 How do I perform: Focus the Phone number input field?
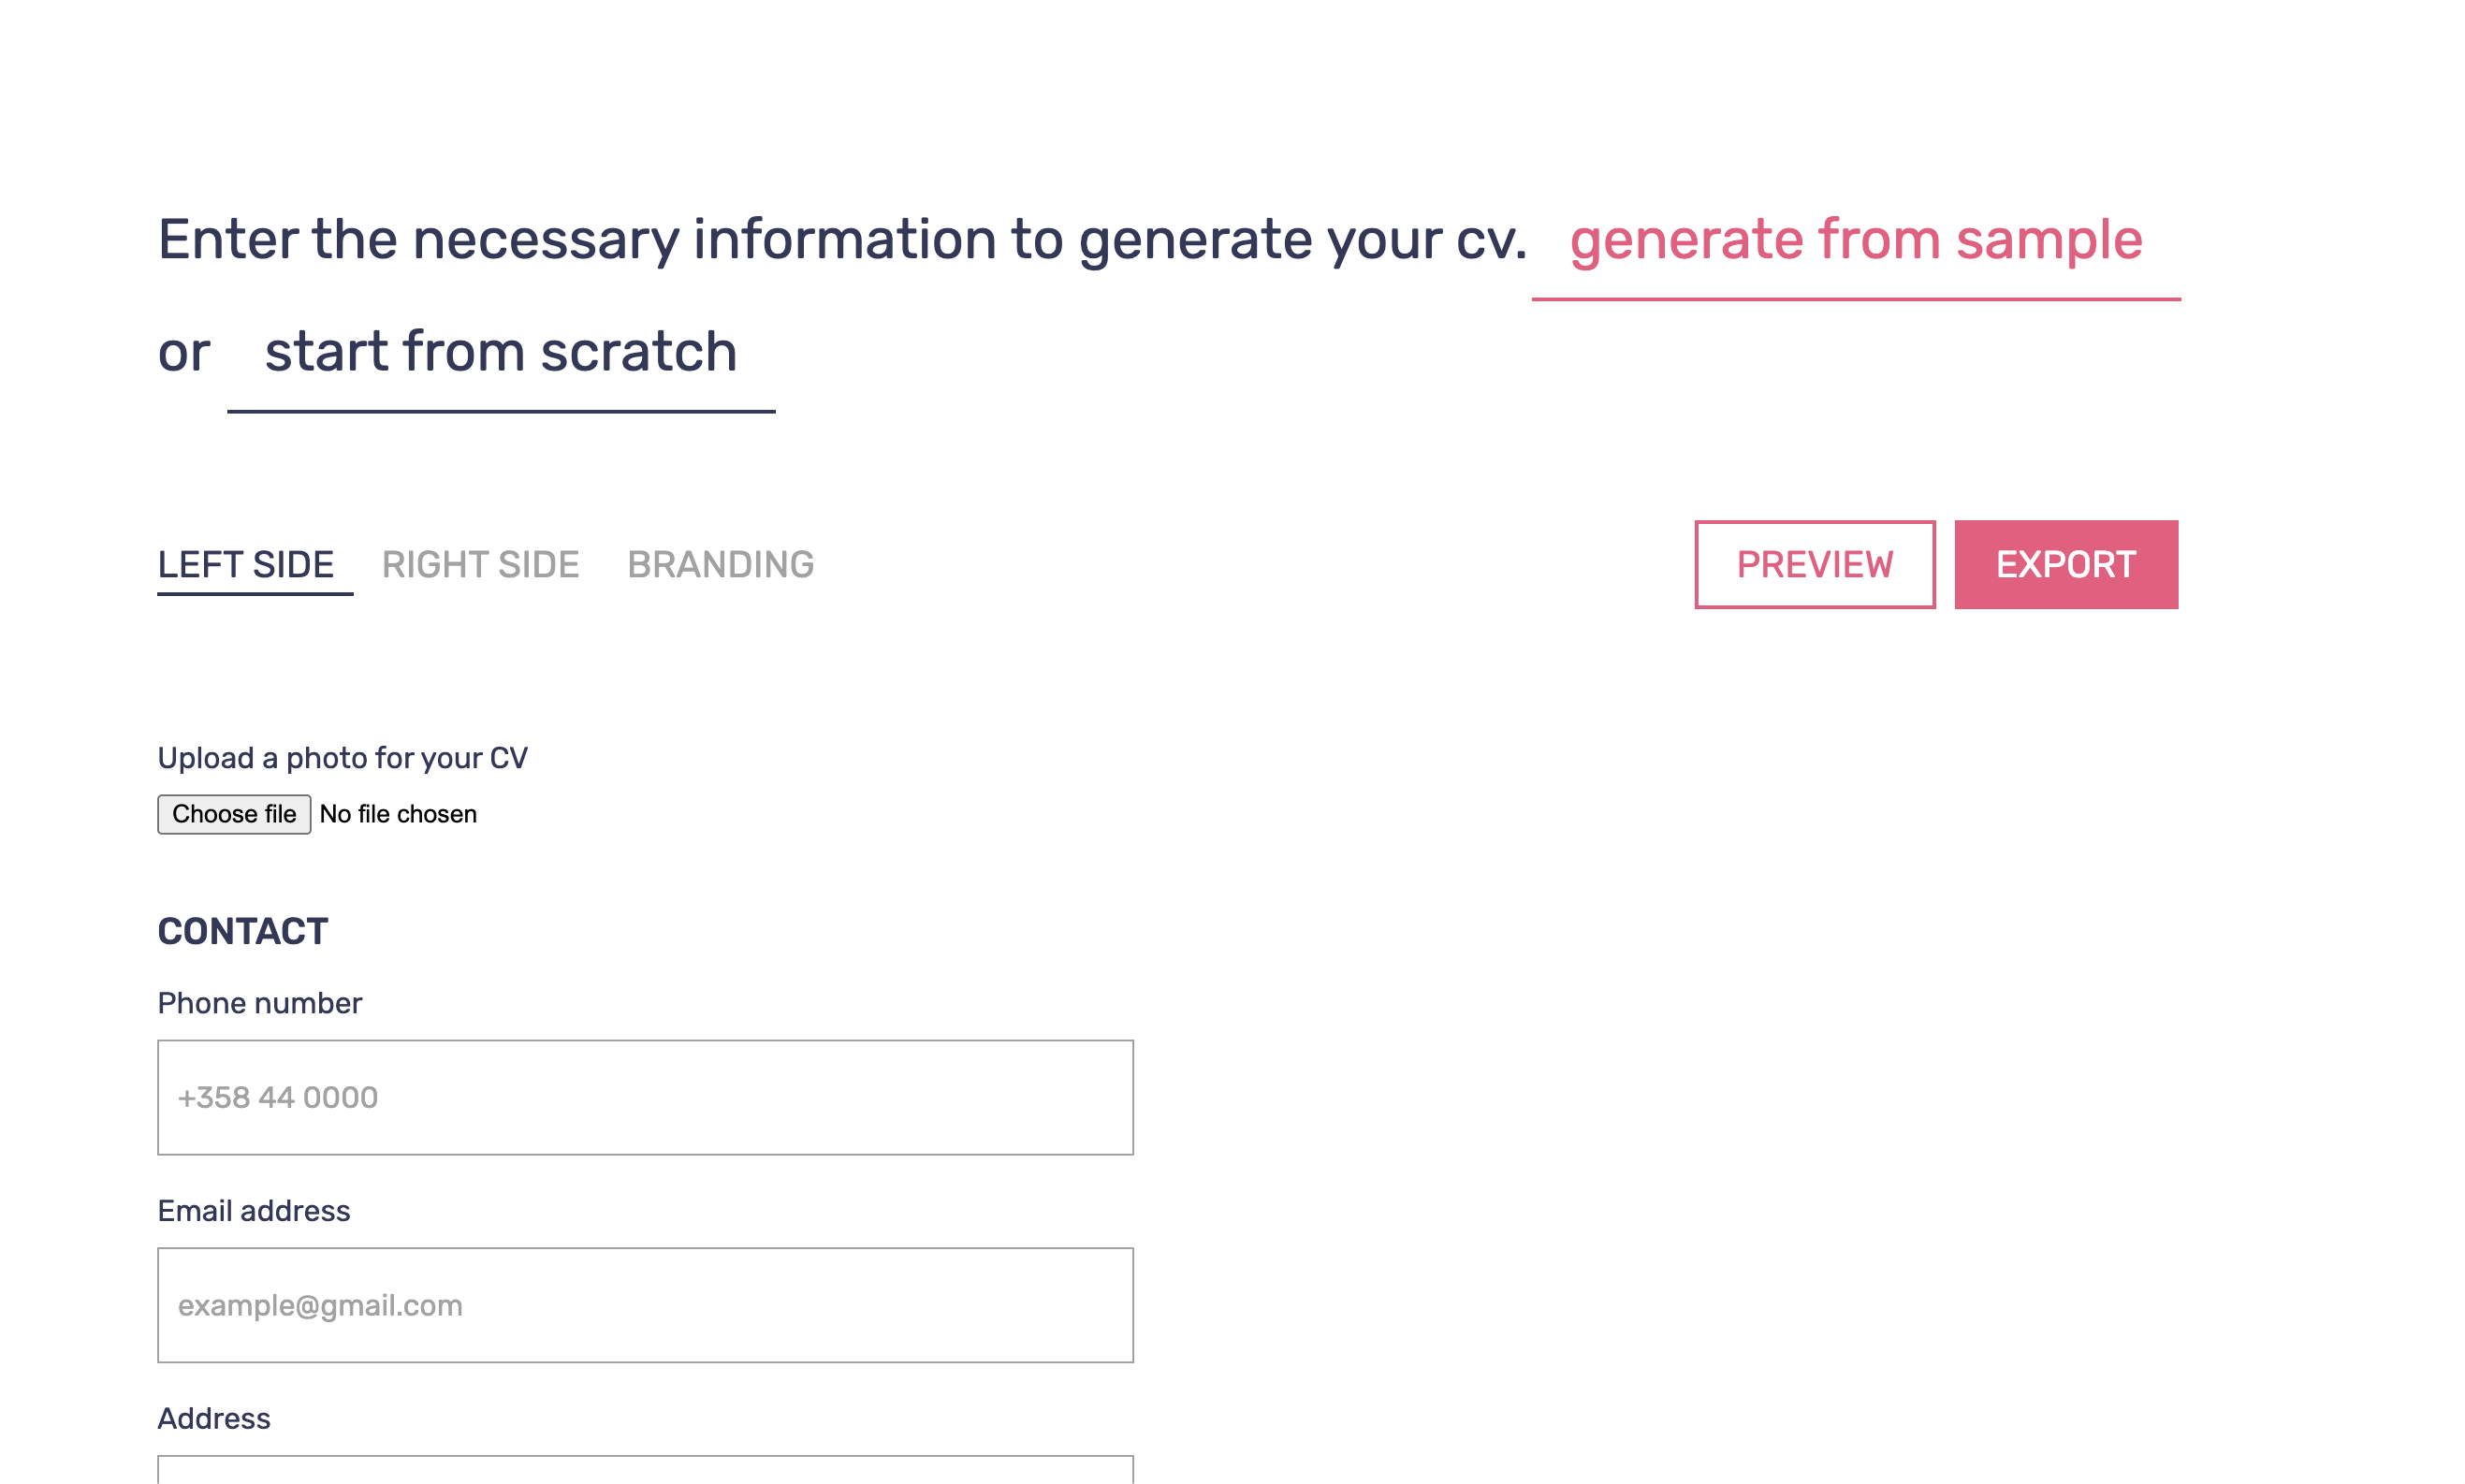click(x=645, y=1097)
